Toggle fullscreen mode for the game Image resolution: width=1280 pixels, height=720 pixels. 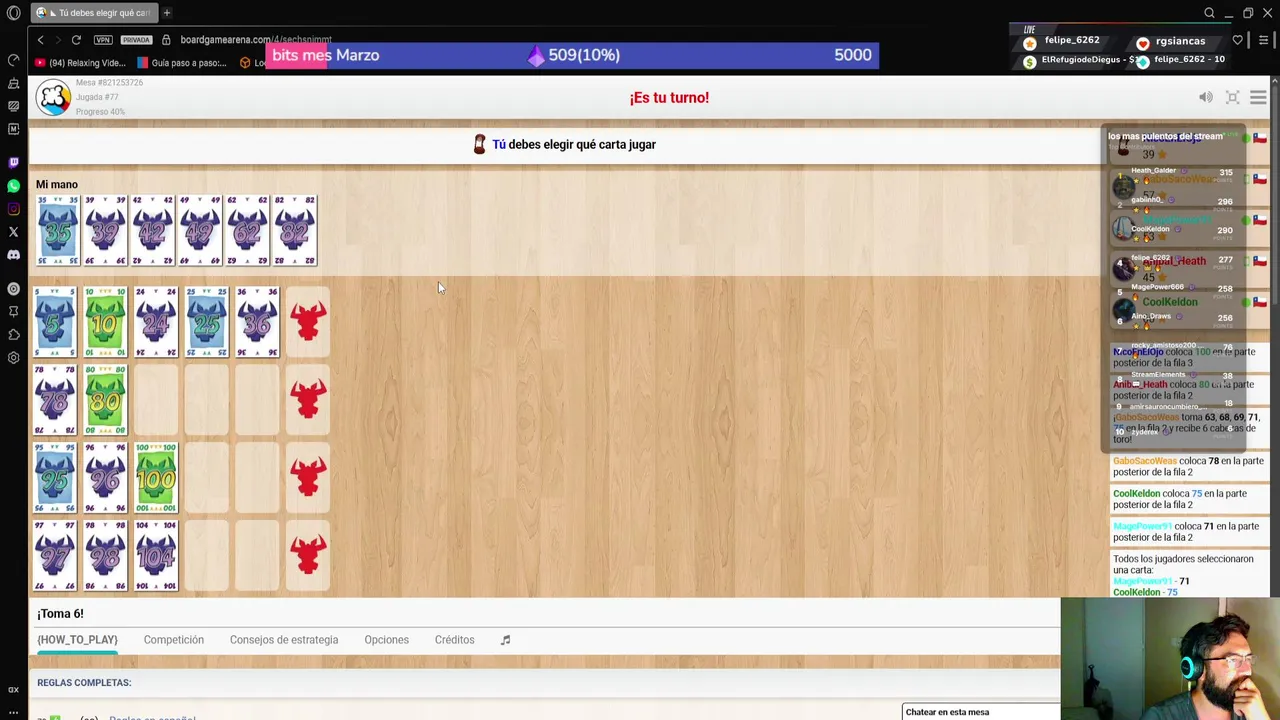[x=1233, y=97]
